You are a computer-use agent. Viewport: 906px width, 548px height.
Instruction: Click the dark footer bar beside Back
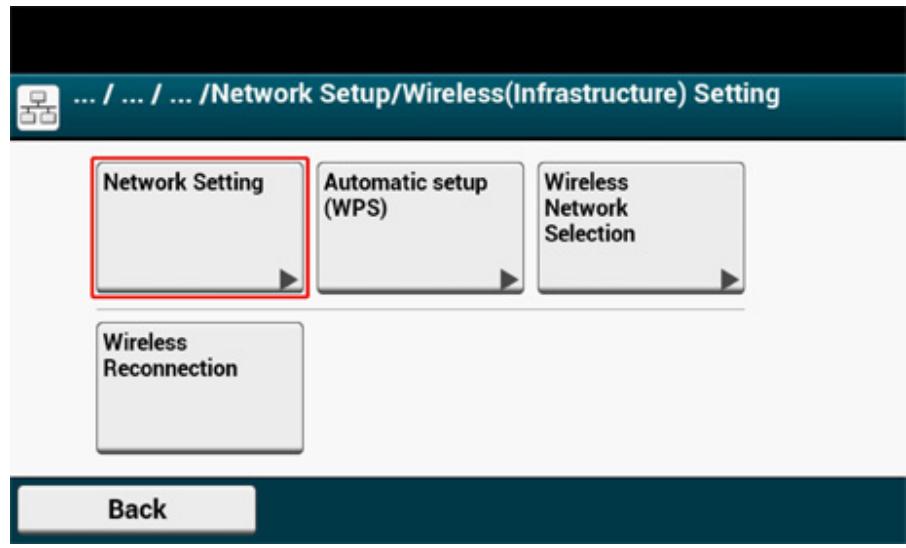tap(580, 510)
